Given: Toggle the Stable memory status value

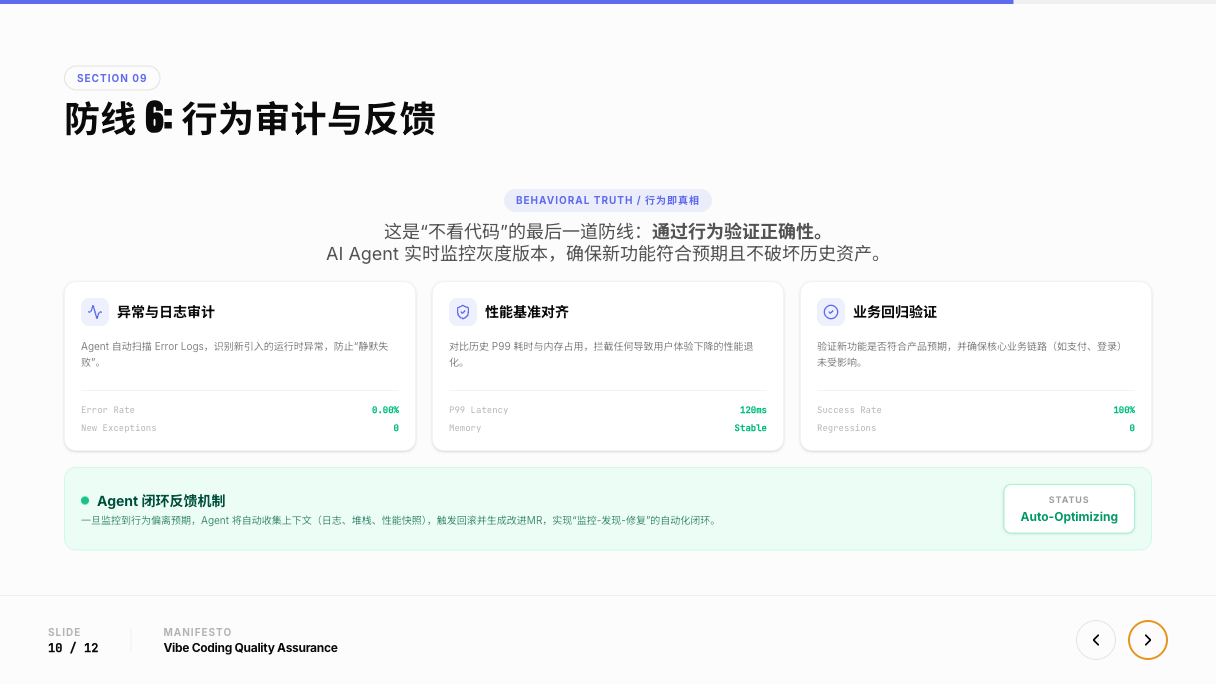Looking at the screenshot, I should point(750,427).
